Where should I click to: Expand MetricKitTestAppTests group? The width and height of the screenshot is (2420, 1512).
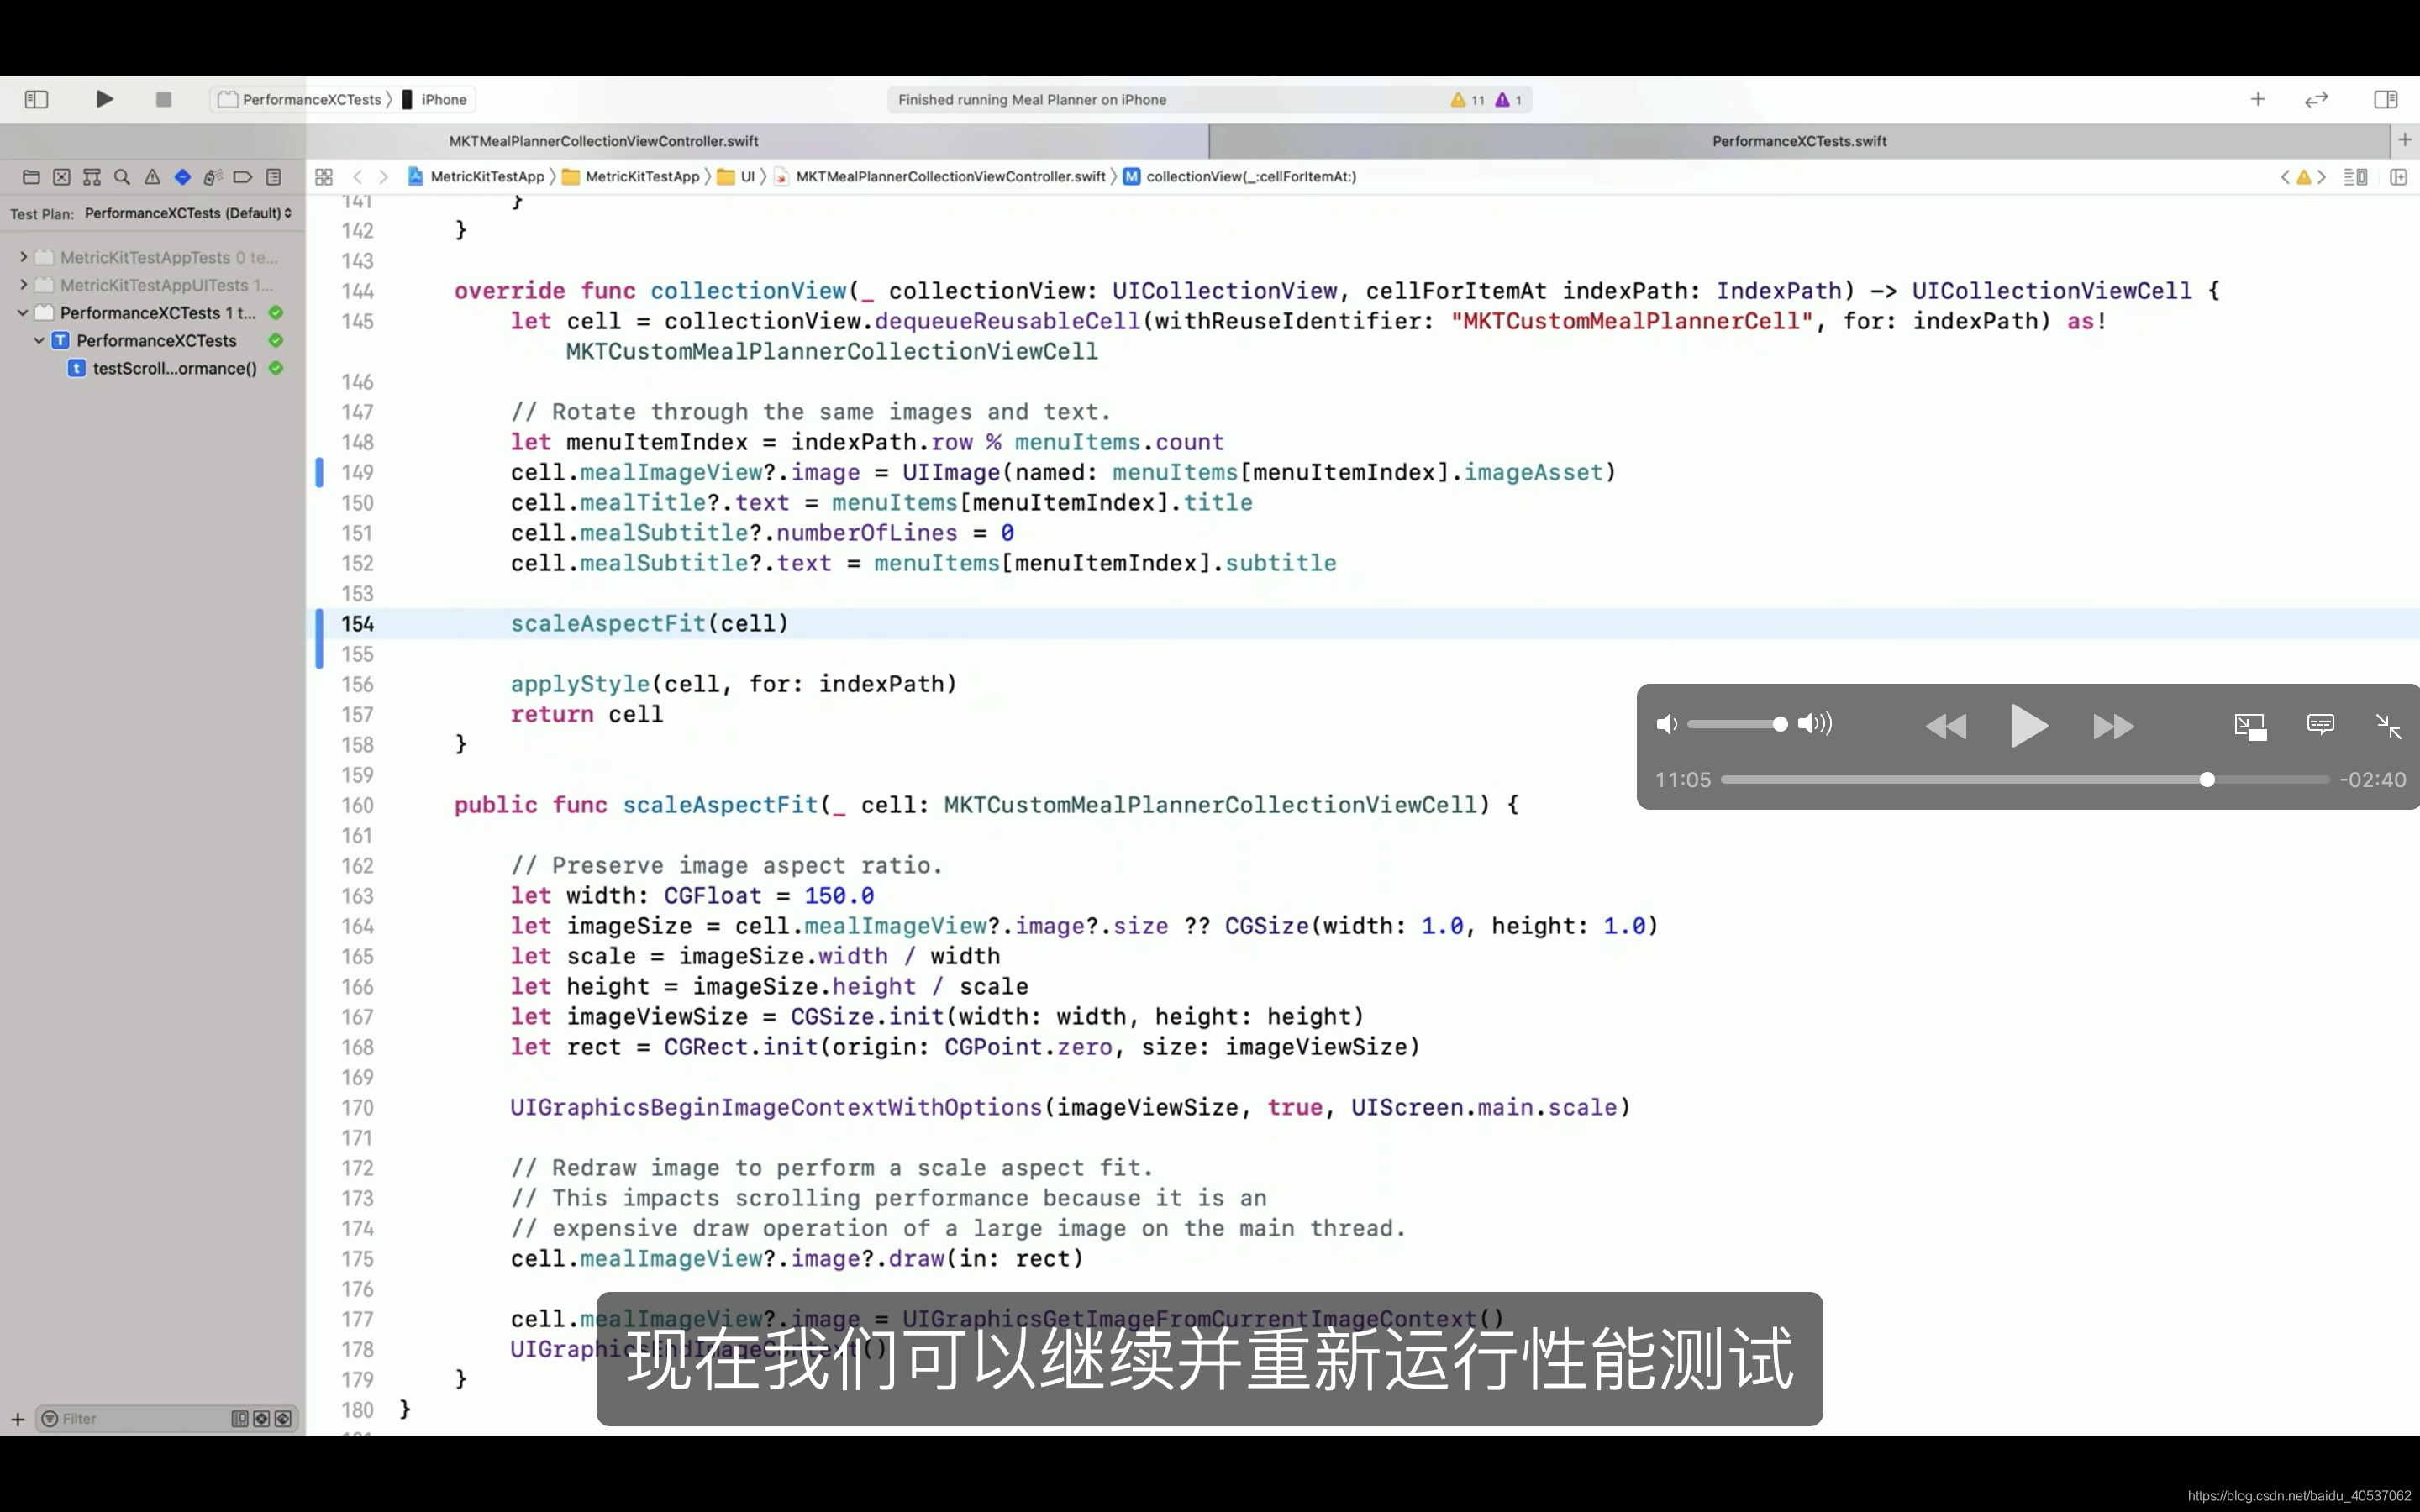tap(23, 257)
